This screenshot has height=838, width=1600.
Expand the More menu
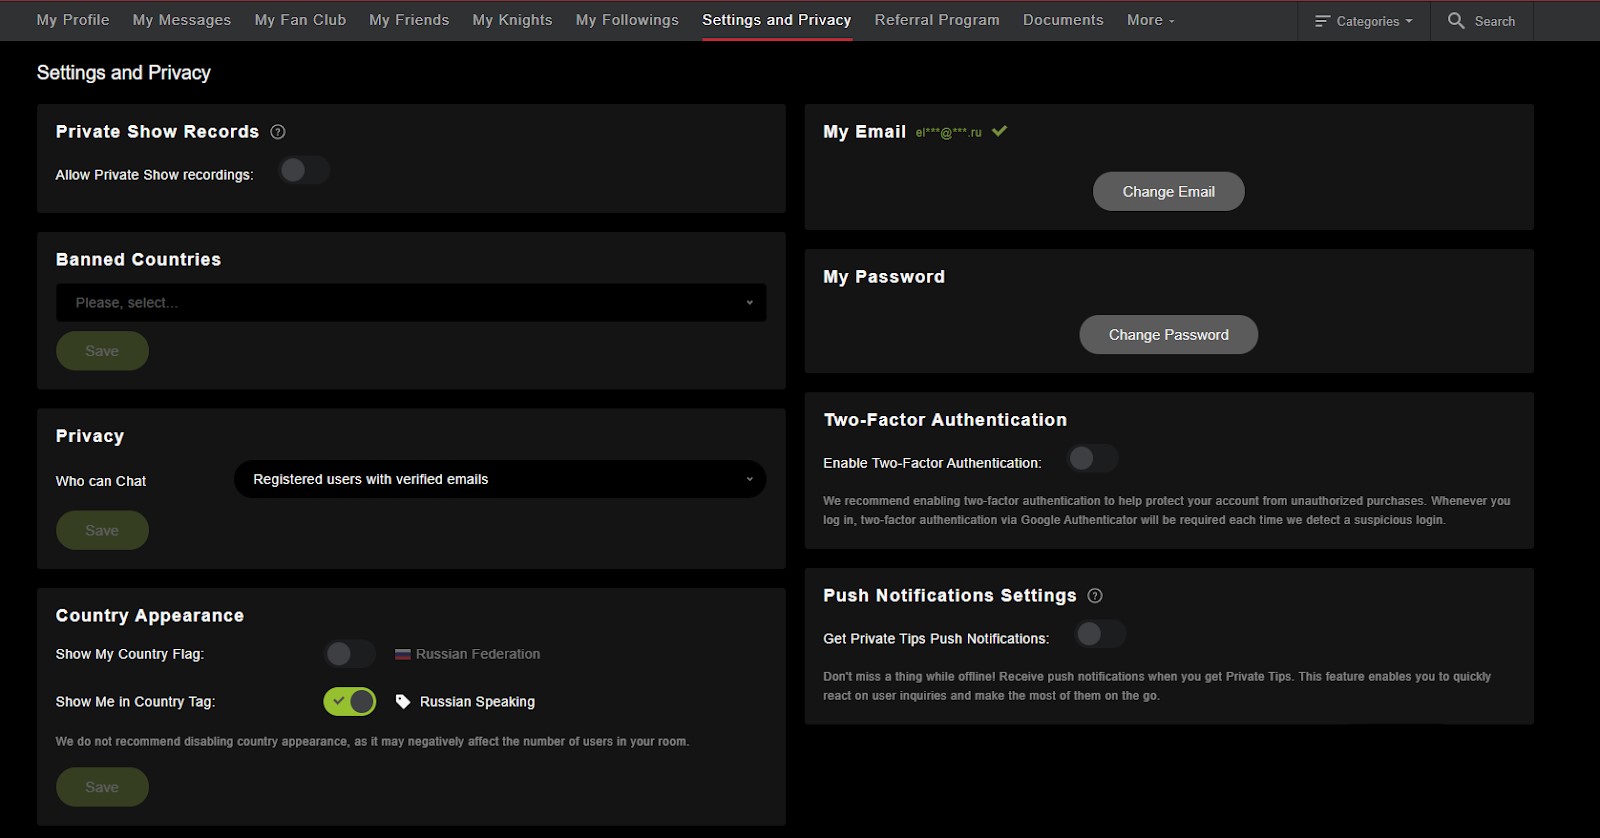tap(1150, 20)
